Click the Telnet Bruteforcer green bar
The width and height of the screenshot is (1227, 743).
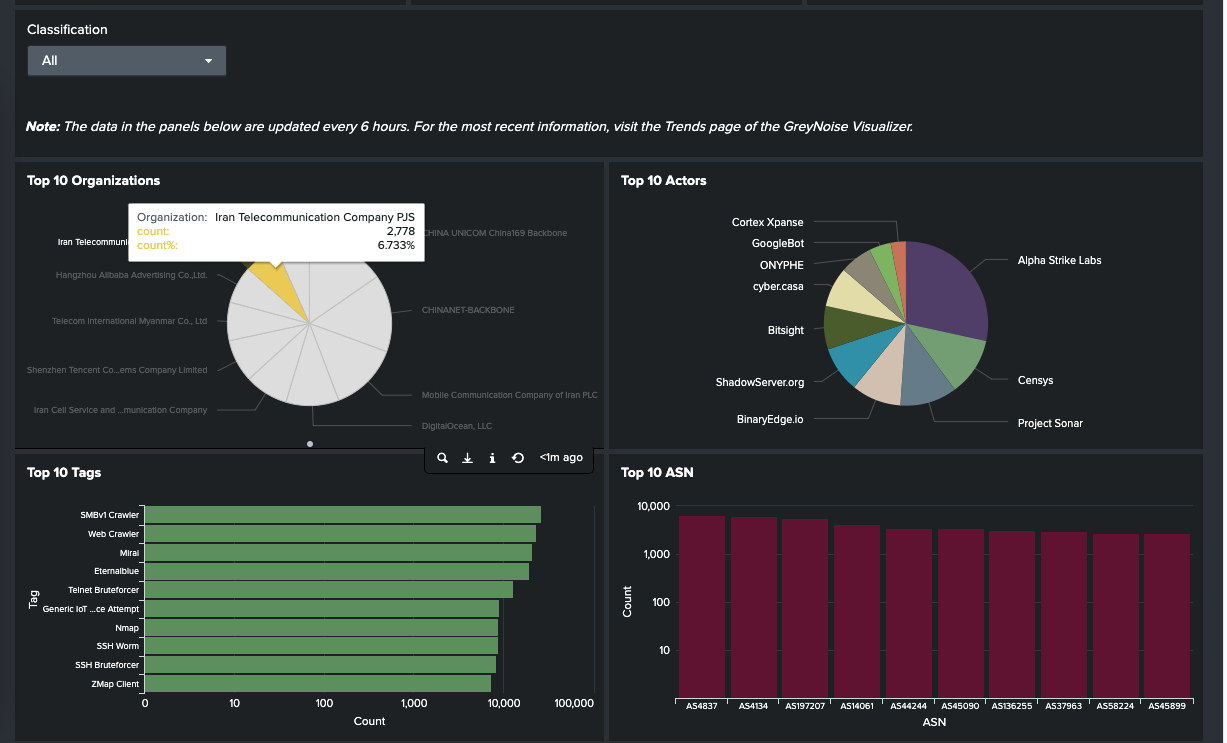[x=329, y=590]
